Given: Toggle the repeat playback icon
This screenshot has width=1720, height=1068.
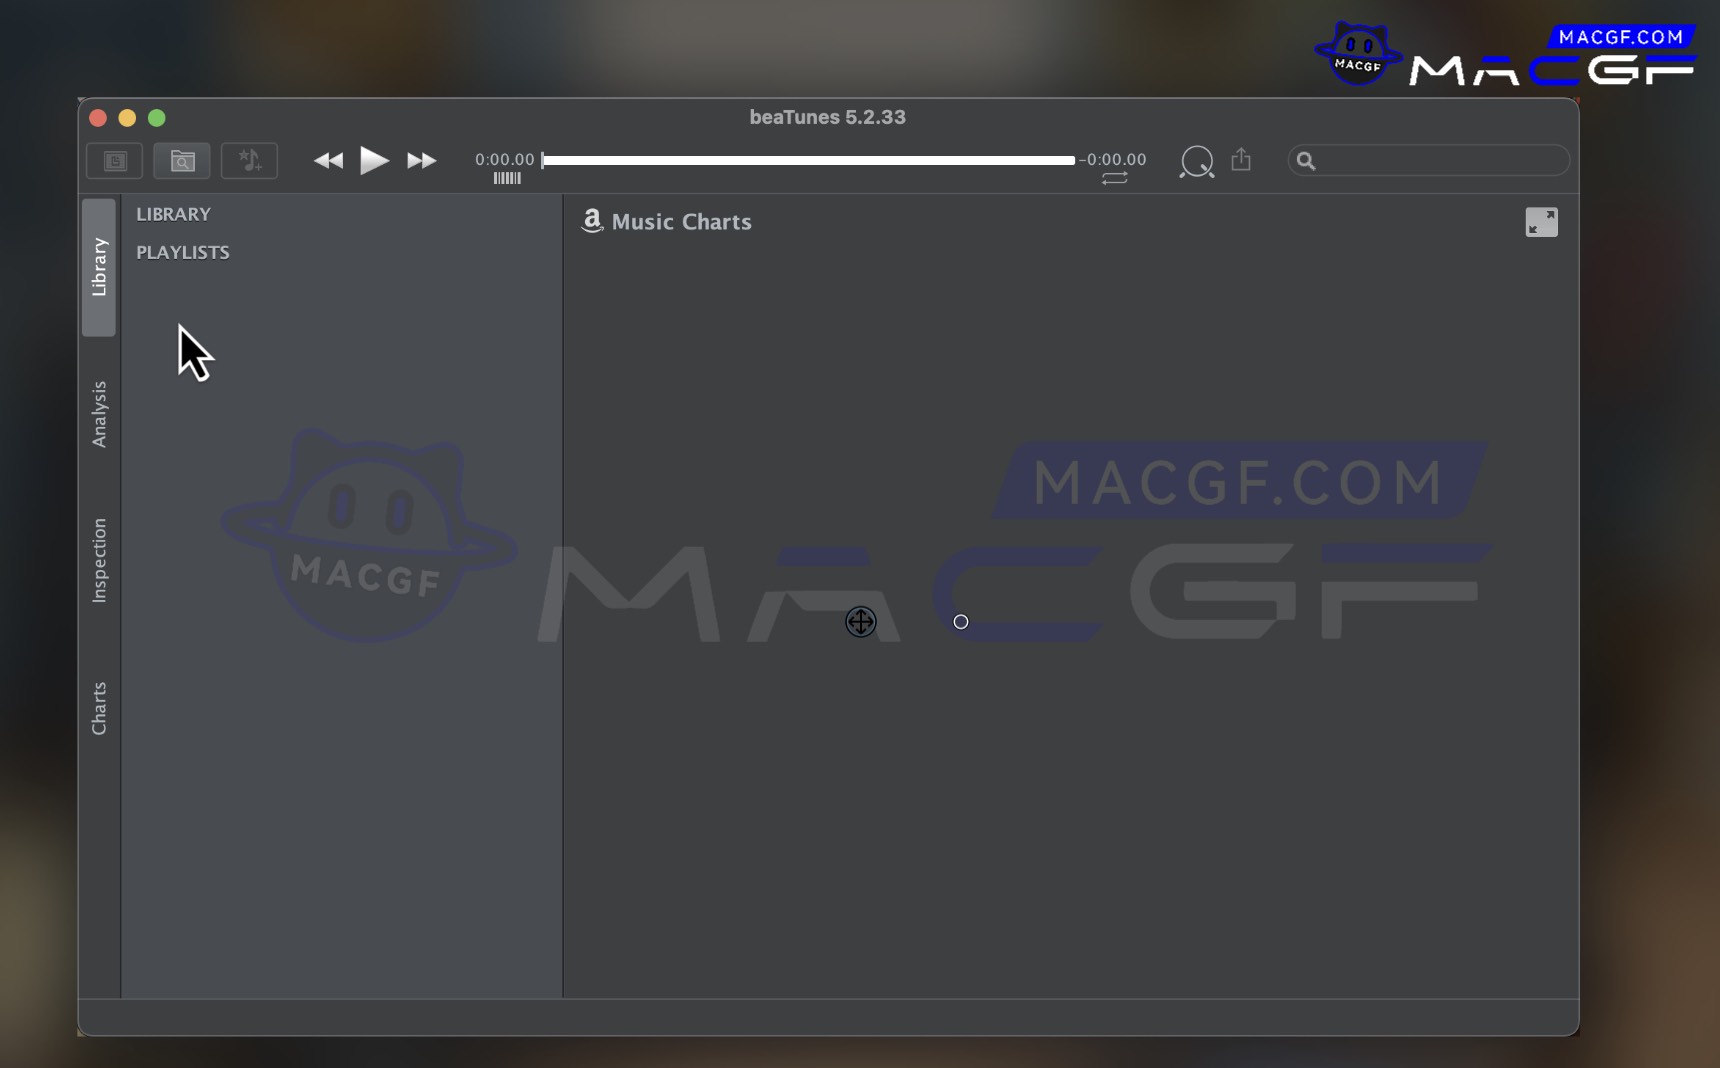Looking at the screenshot, I should [x=1114, y=179].
